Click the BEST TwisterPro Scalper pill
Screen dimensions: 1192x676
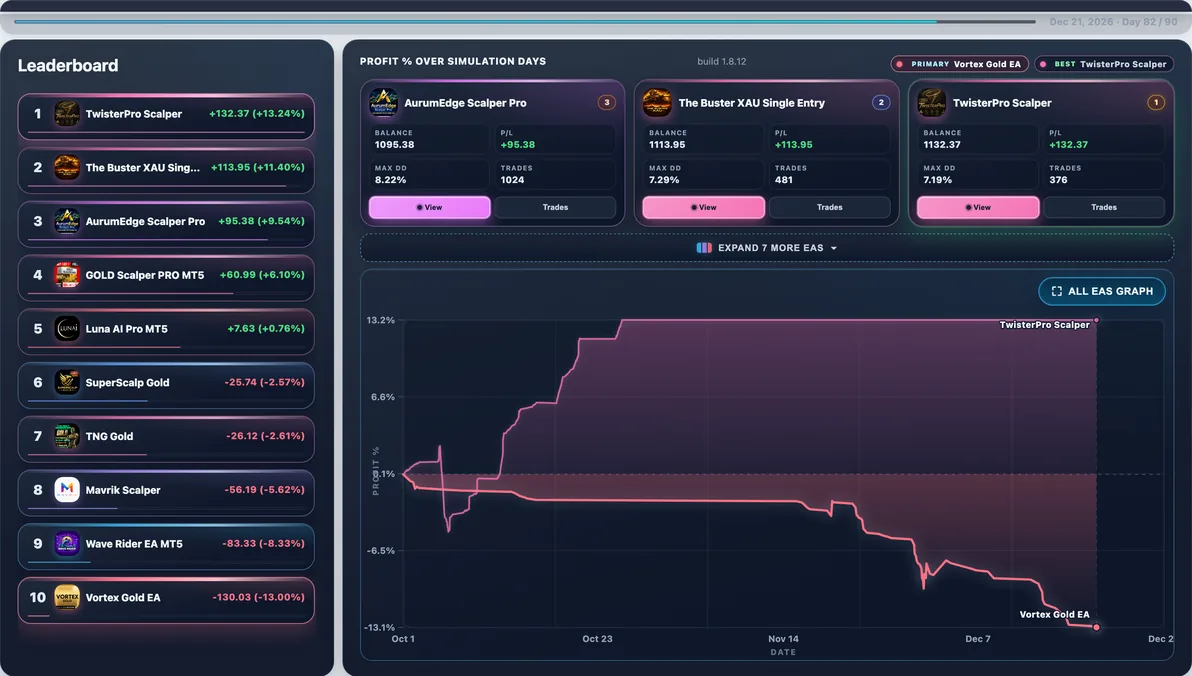1104,64
